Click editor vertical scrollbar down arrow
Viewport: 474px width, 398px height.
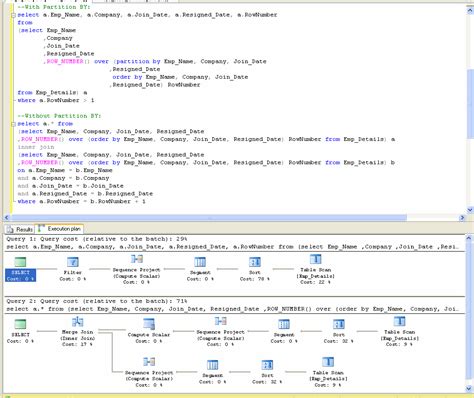click(x=470, y=210)
